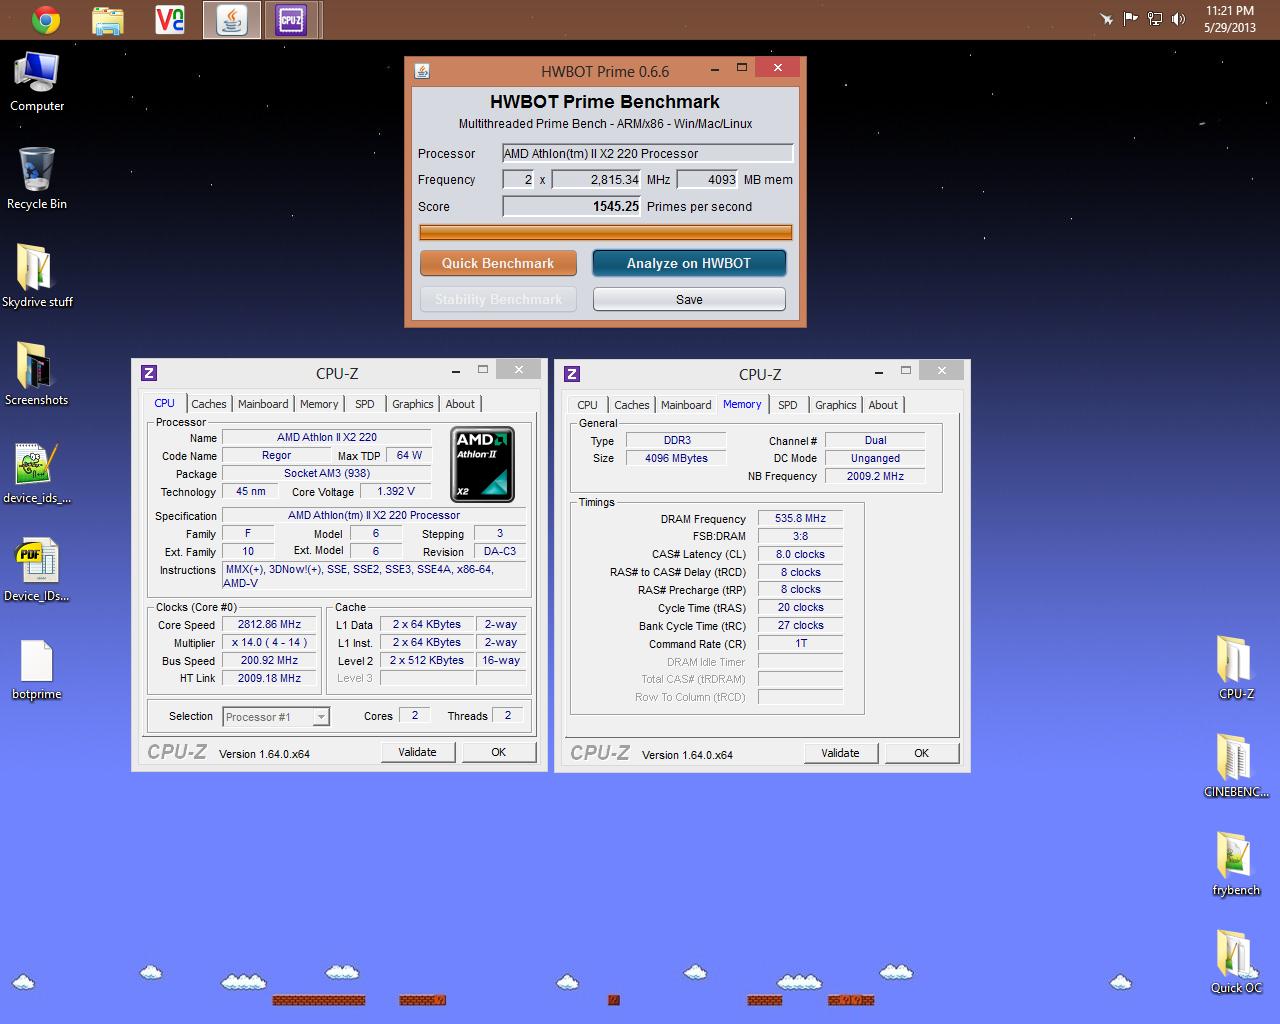Select the Device_IDs PDF file icon

(37, 570)
